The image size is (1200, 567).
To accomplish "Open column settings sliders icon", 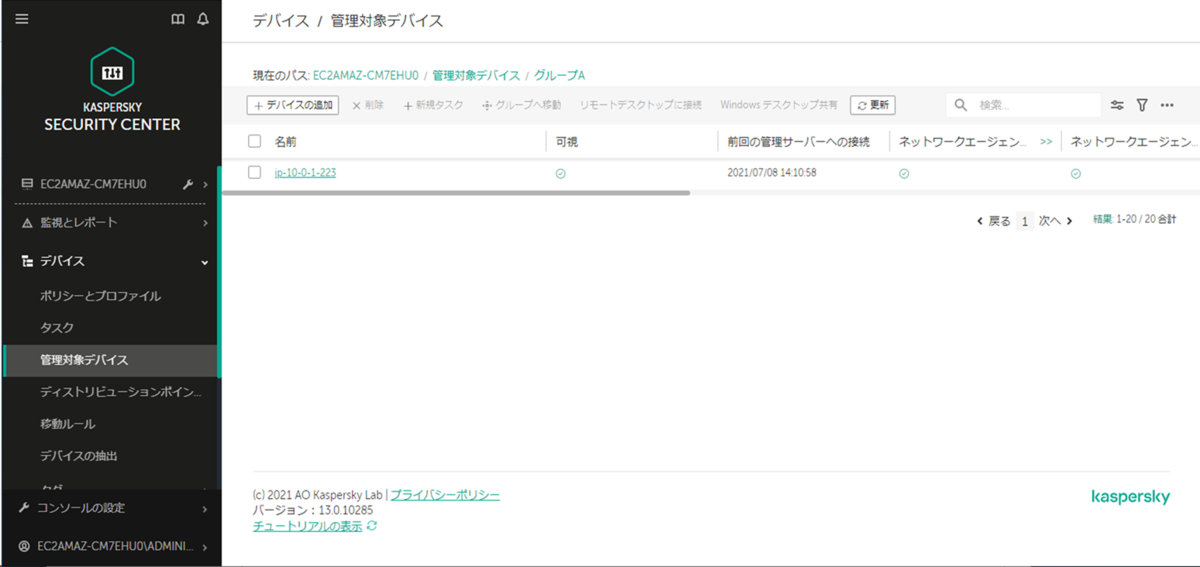I will [x=1117, y=105].
